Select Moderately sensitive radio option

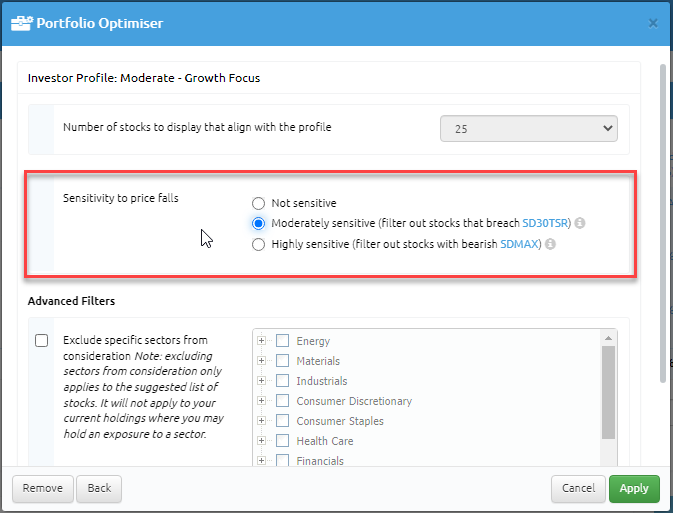coord(258,223)
